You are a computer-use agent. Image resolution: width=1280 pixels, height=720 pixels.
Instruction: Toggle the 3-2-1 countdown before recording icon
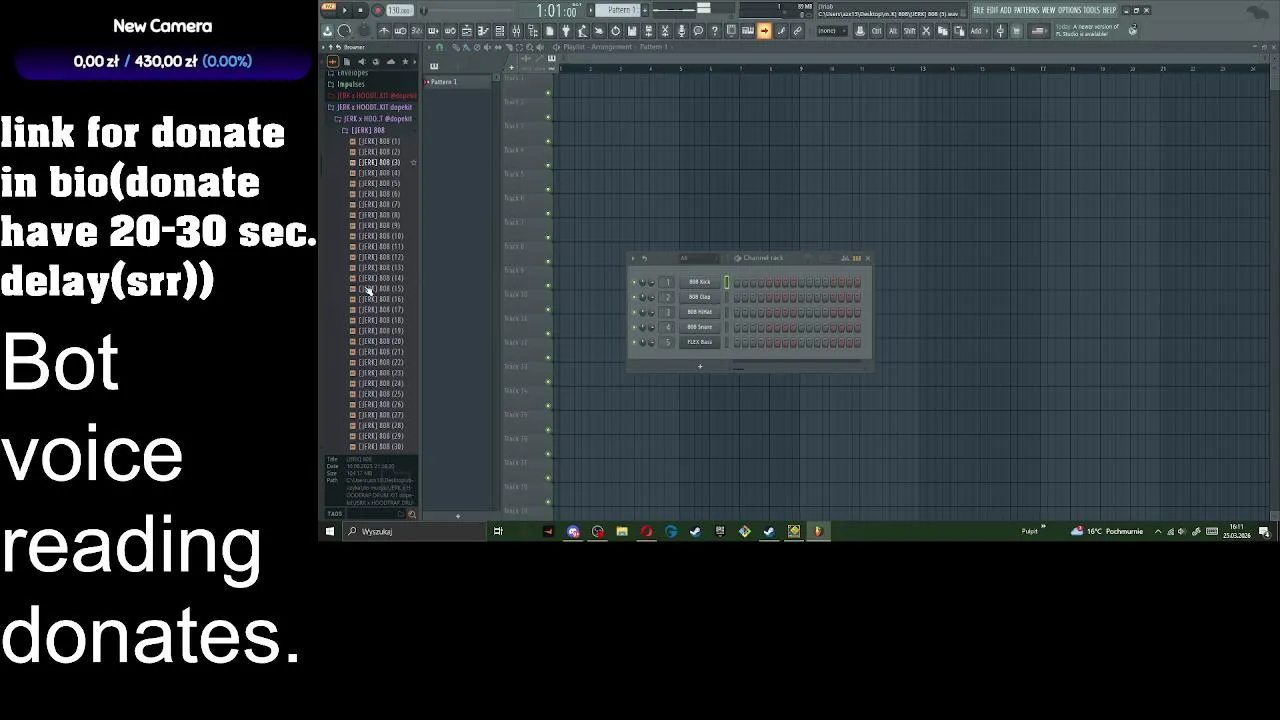point(417,31)
